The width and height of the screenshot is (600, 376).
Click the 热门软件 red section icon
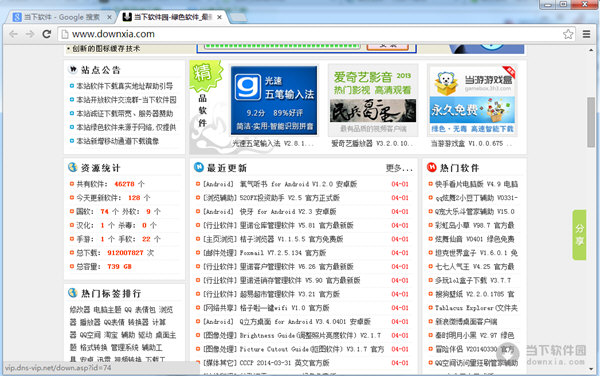point(432,167)
